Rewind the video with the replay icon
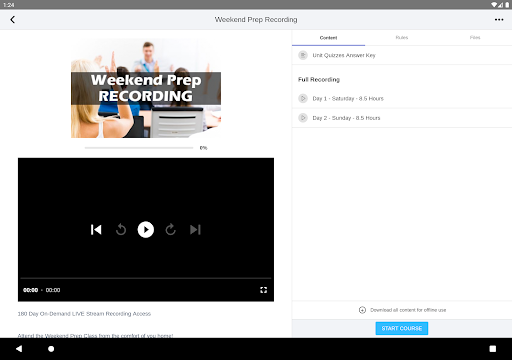The height and width of the screenshot is (360, 512). click(121, 230)
